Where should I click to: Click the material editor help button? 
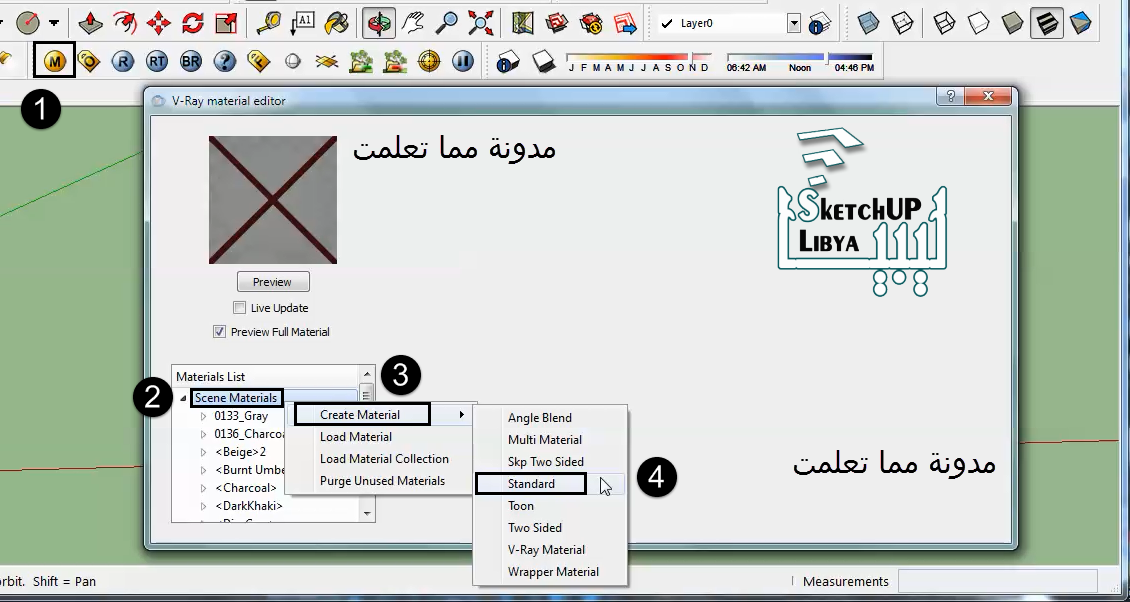(951, 96)
